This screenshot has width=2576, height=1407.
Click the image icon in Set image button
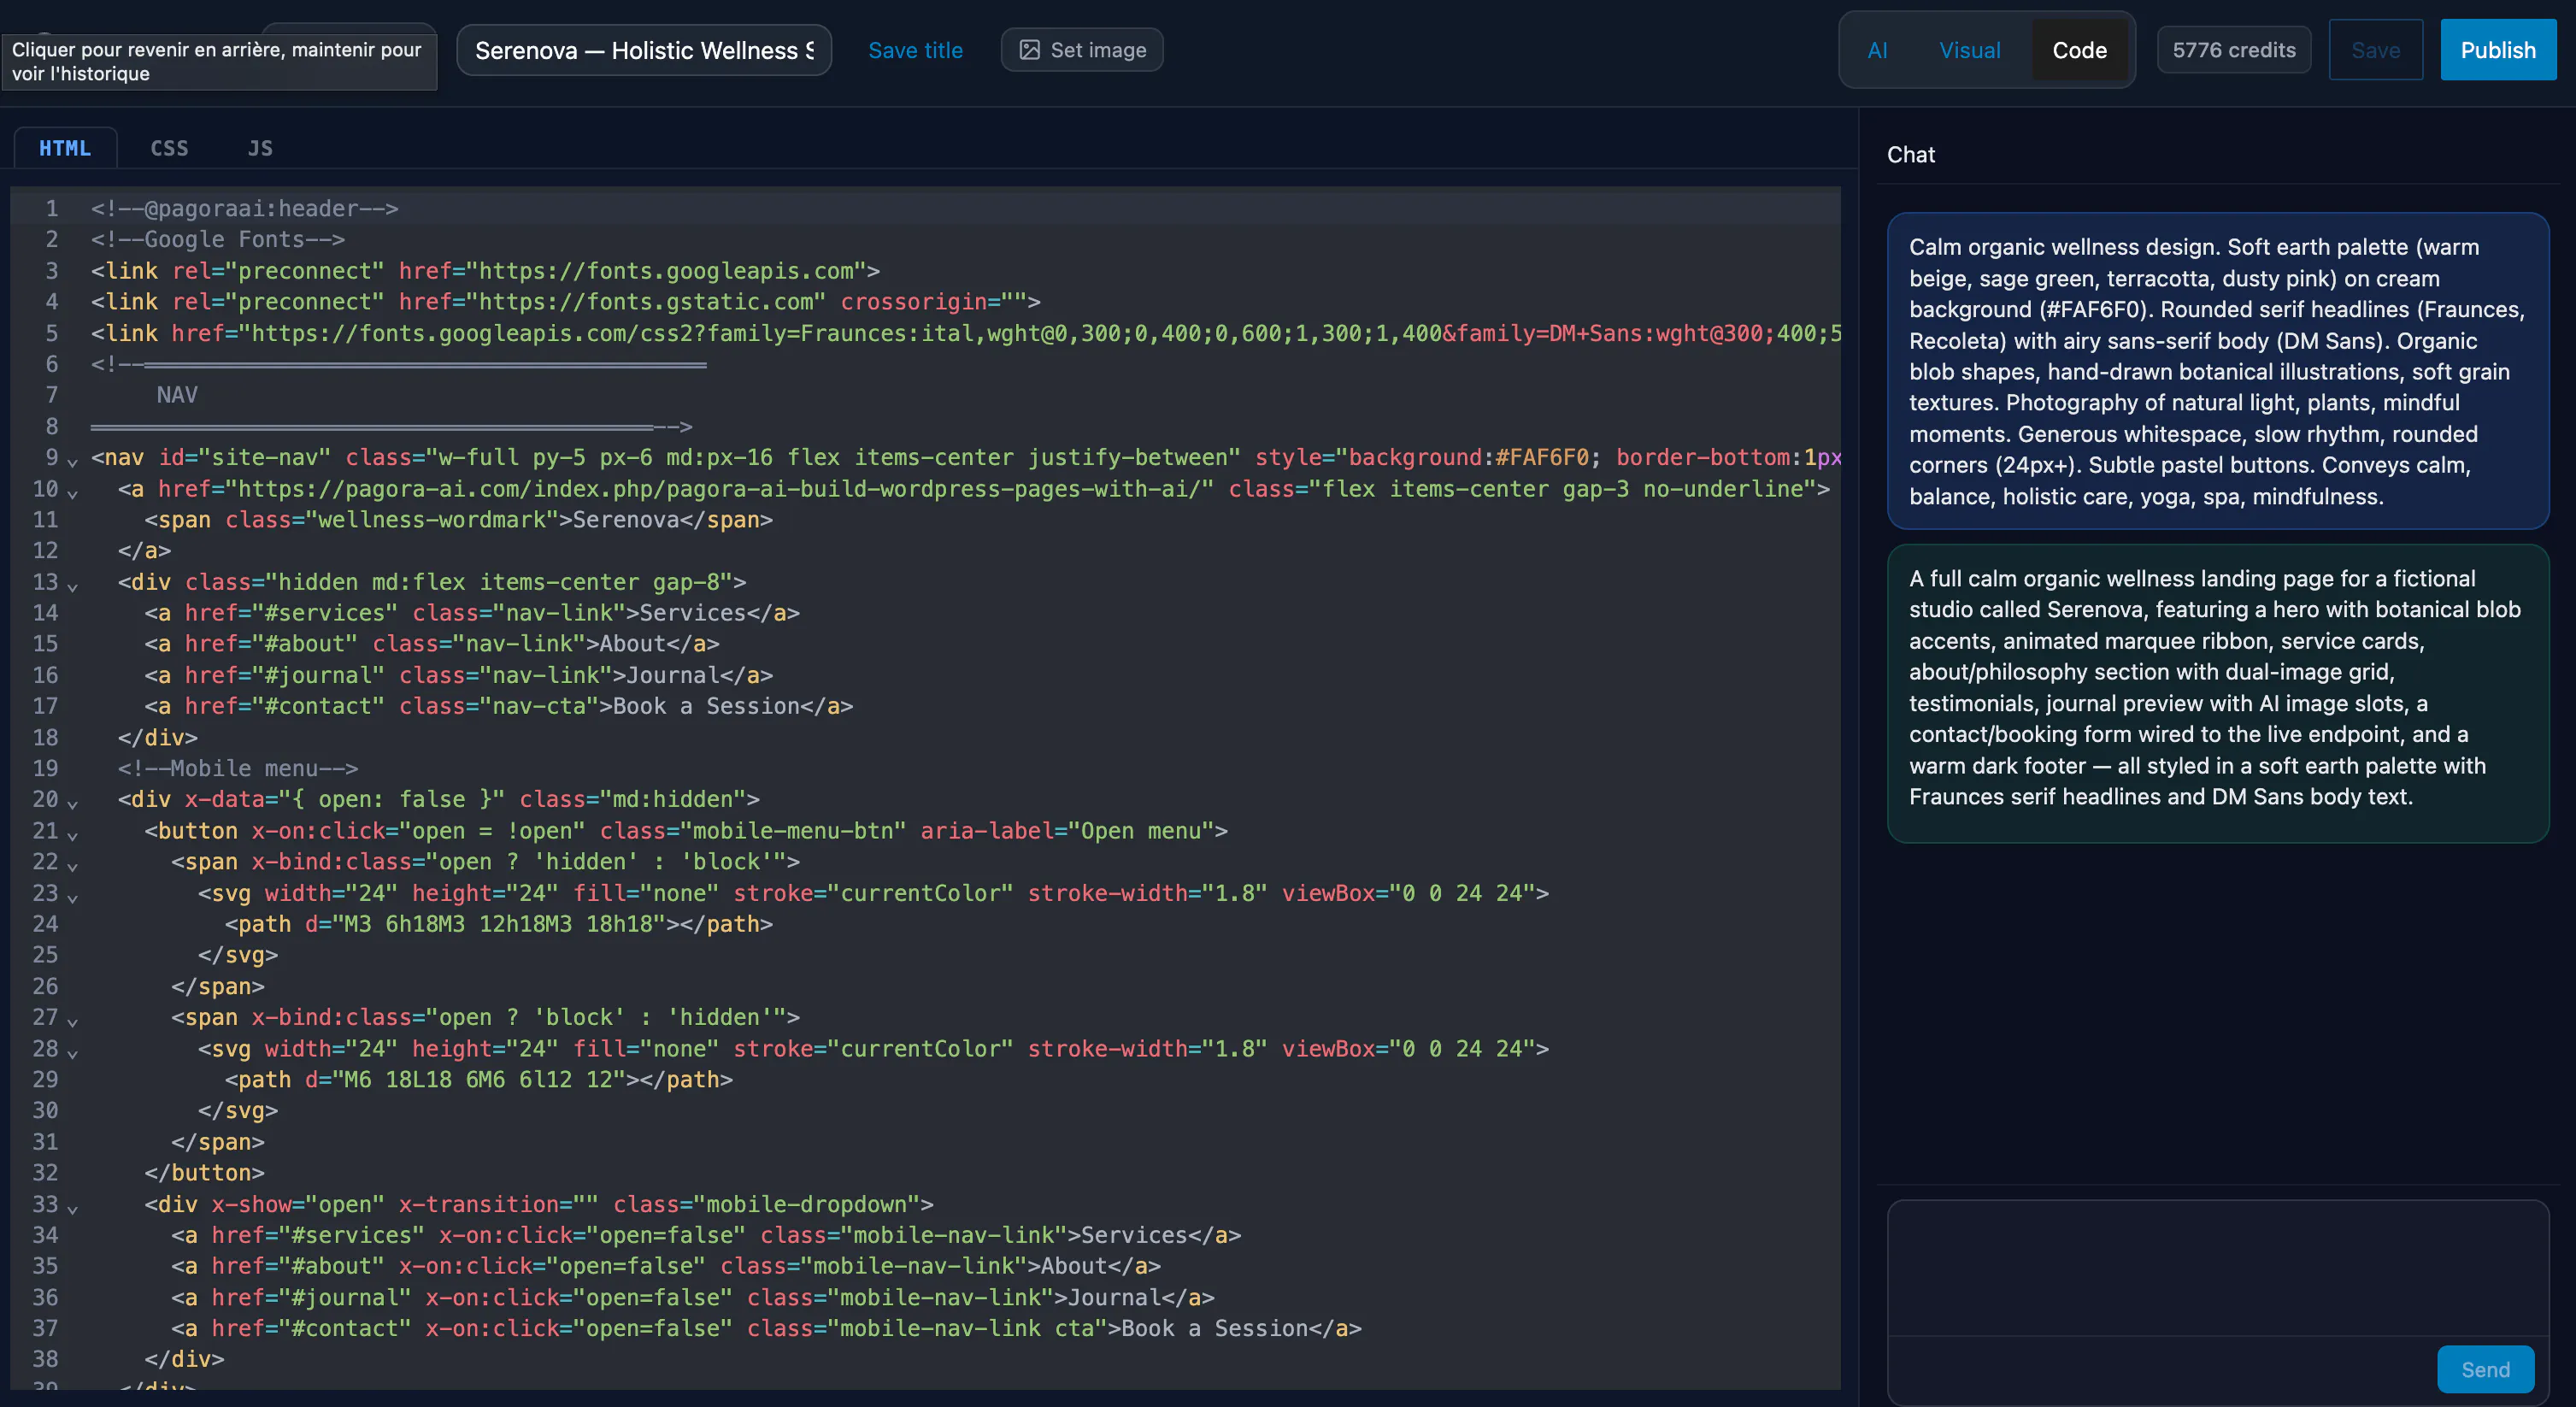click(1029, 50)
